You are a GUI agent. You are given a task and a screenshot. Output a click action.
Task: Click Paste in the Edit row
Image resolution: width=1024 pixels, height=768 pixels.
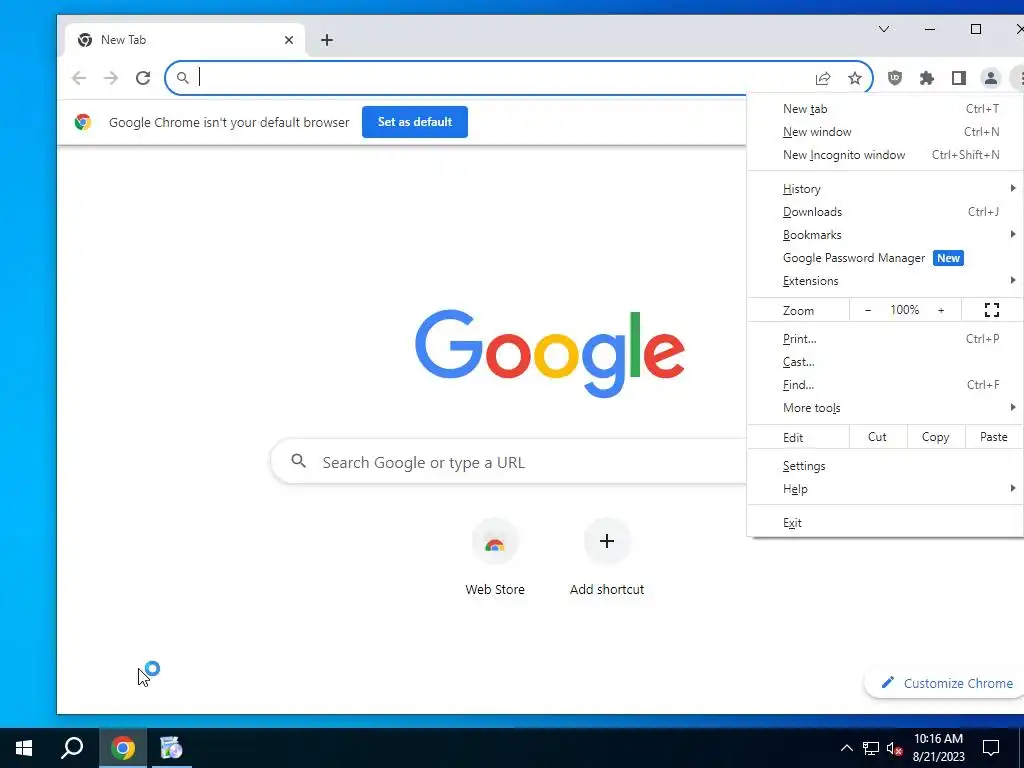(x=994, y=437)
